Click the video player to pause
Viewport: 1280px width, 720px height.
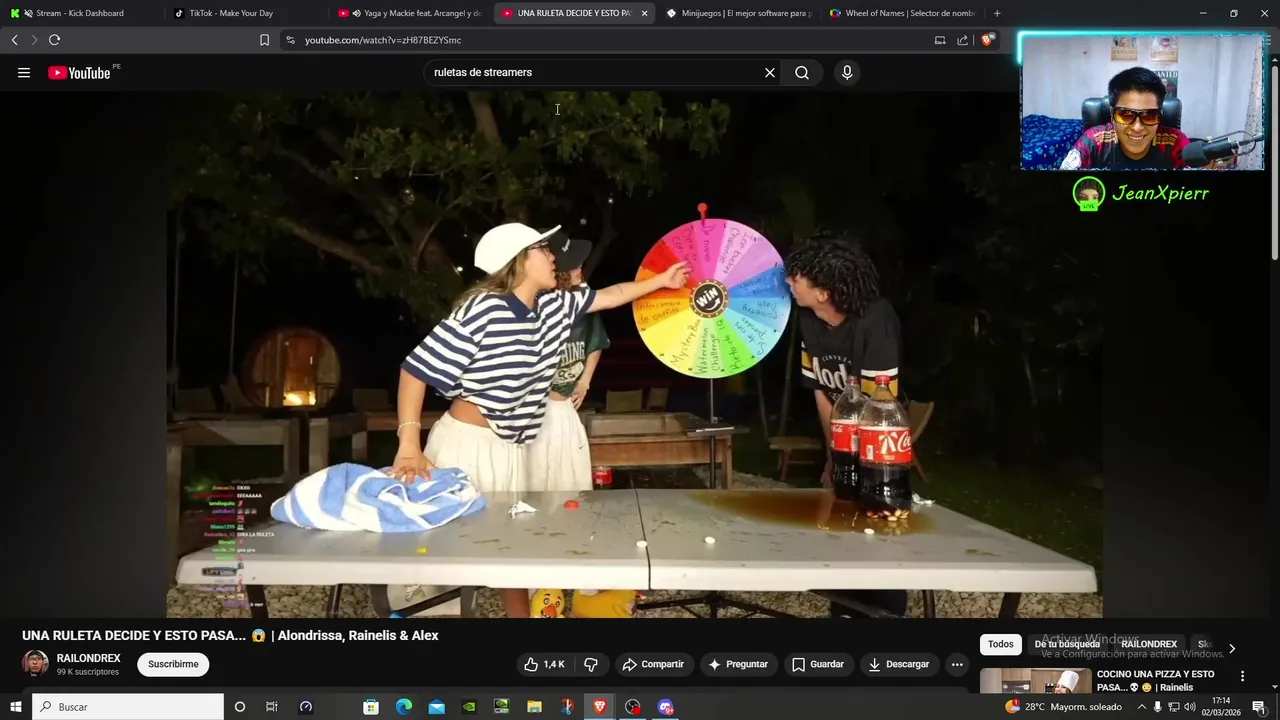635,355
